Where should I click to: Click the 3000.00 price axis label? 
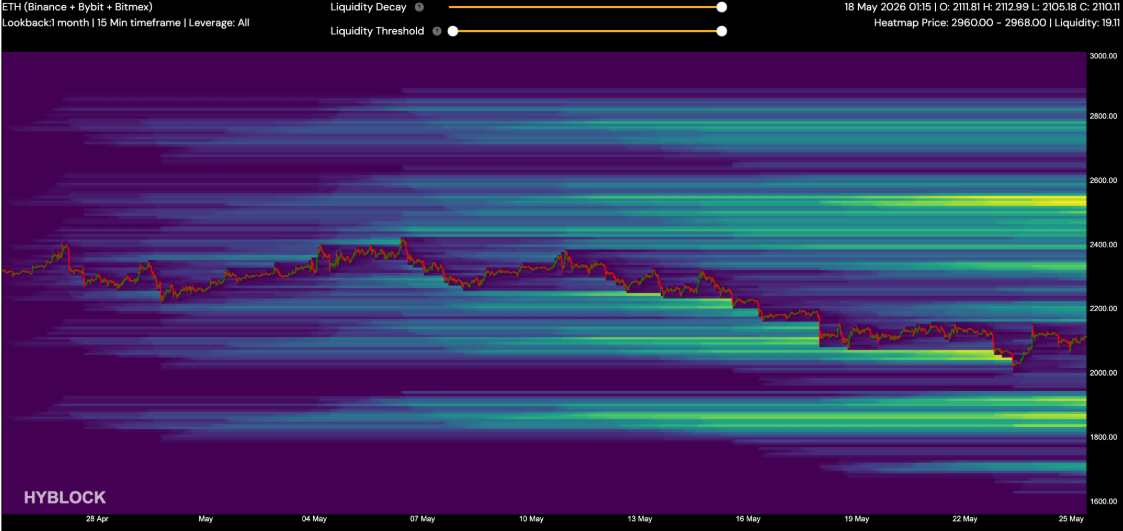1104,56
